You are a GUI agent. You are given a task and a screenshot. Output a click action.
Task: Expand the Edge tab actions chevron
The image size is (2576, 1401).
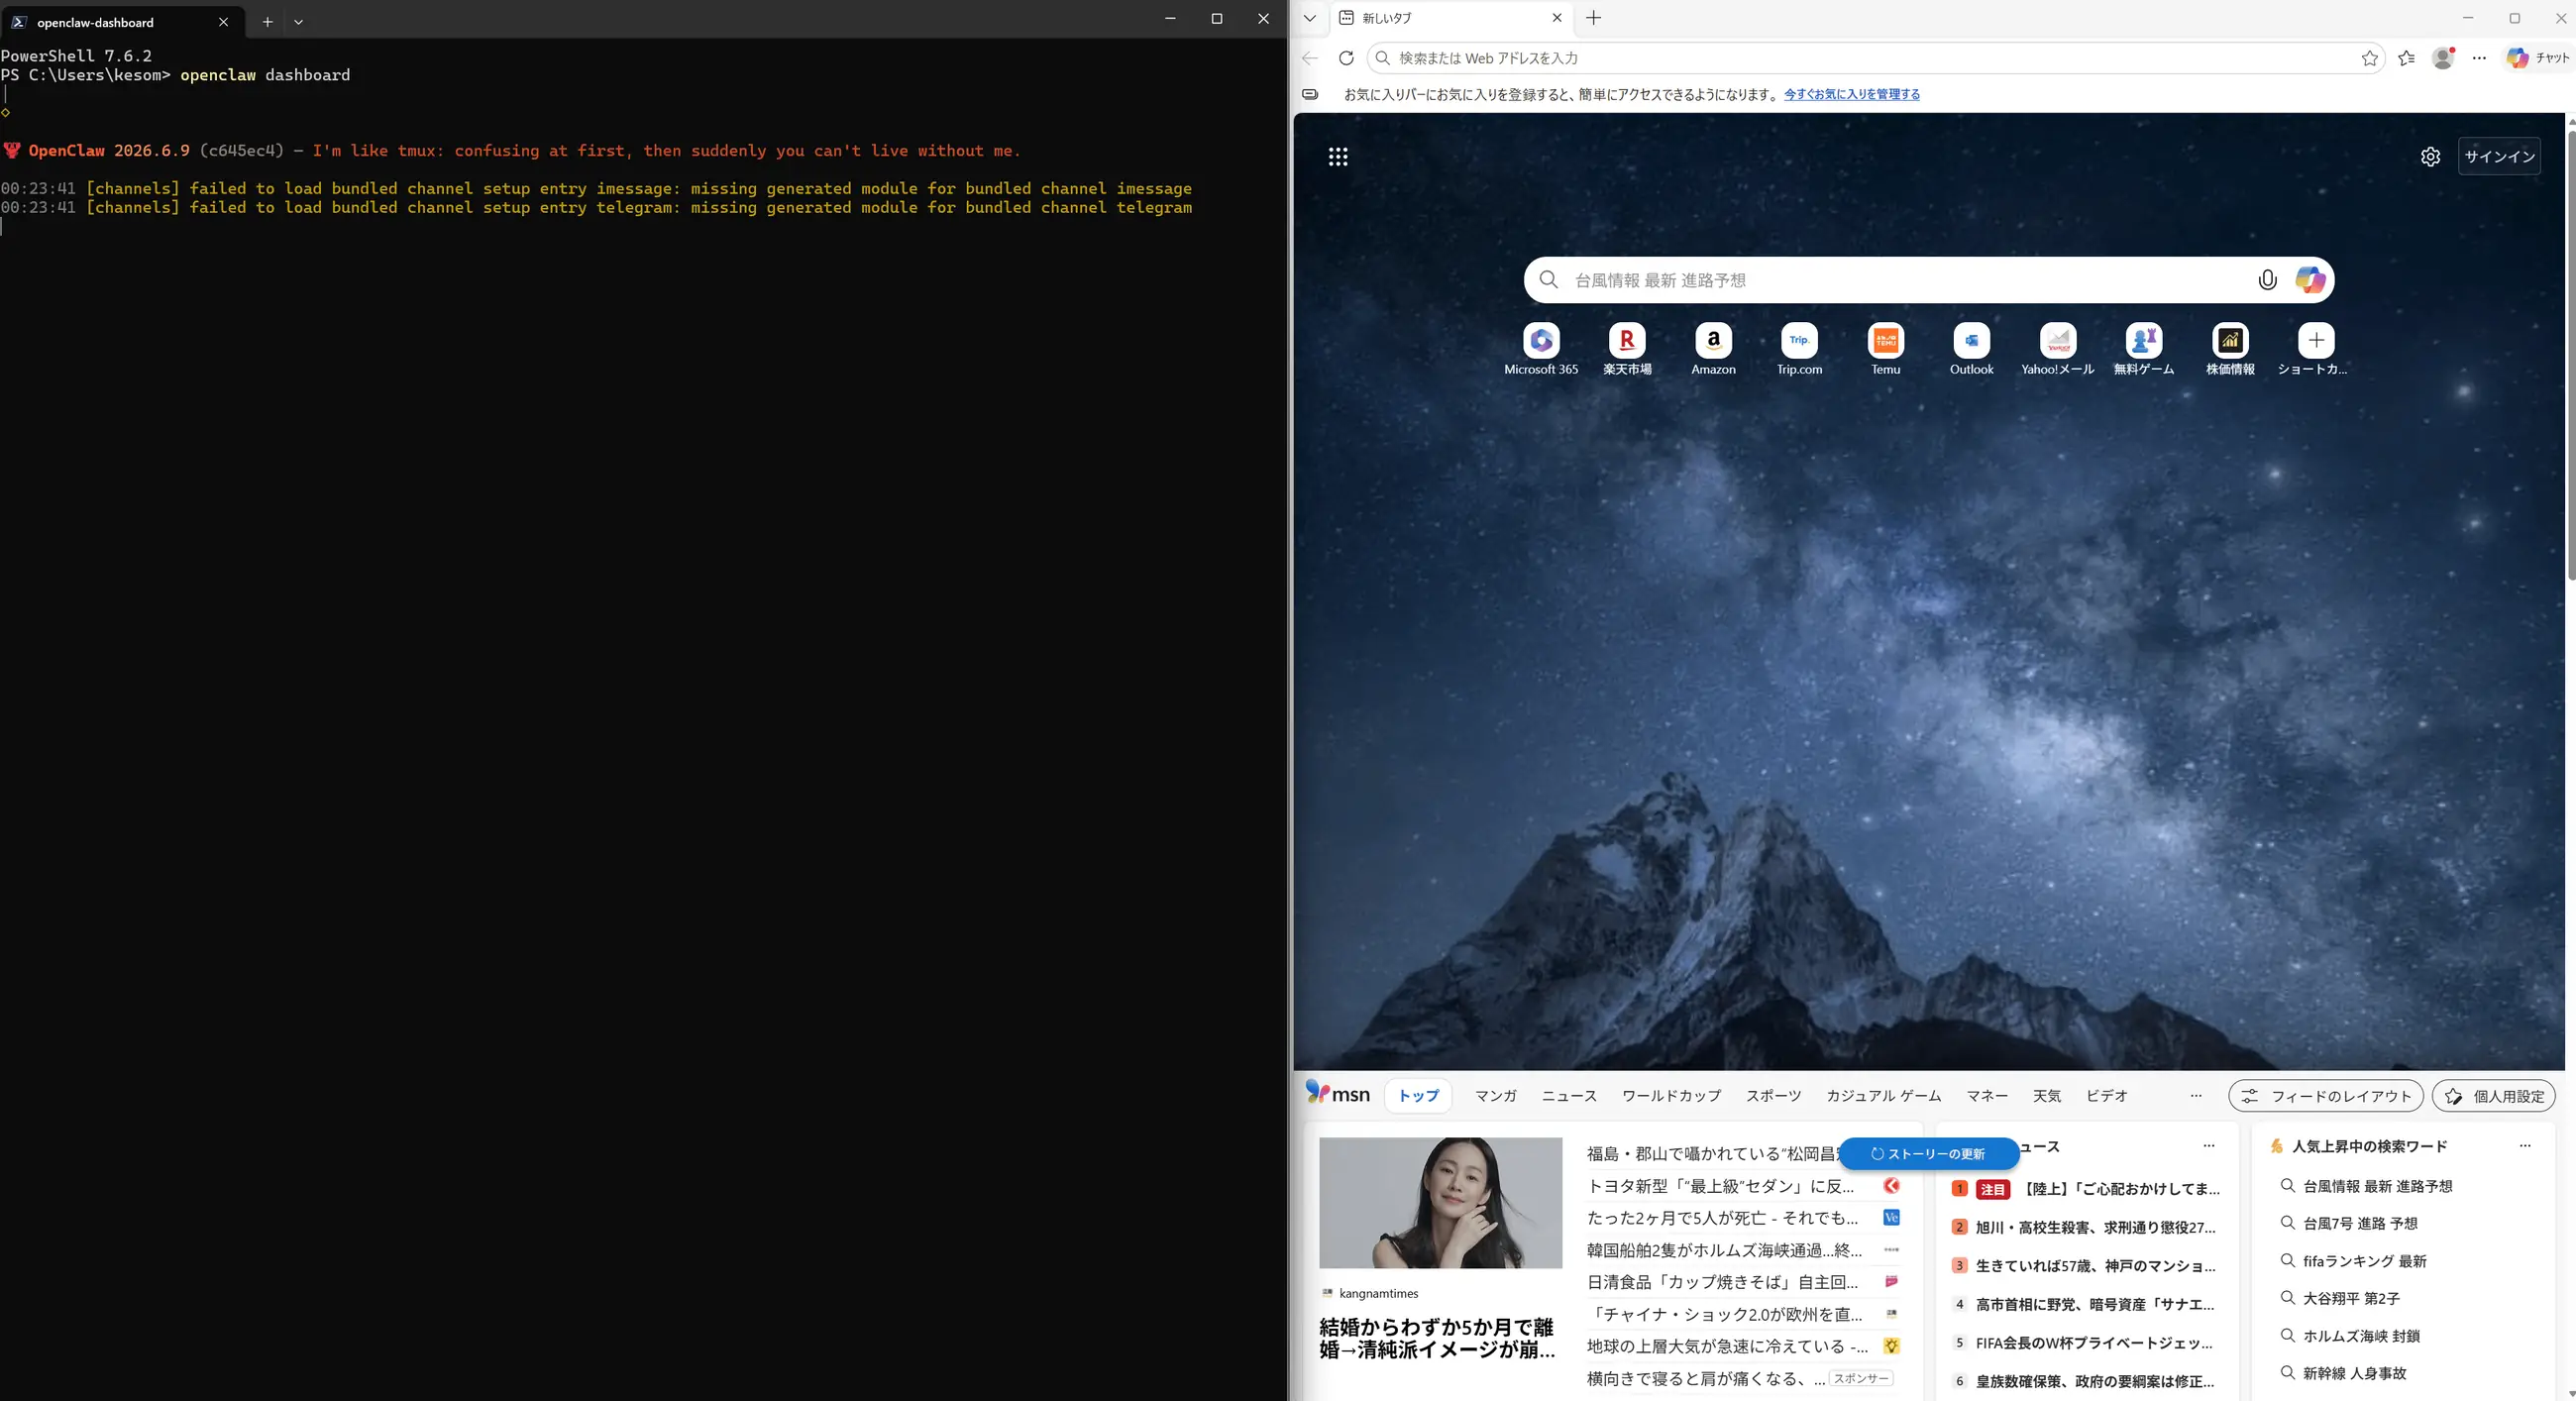1309,18
